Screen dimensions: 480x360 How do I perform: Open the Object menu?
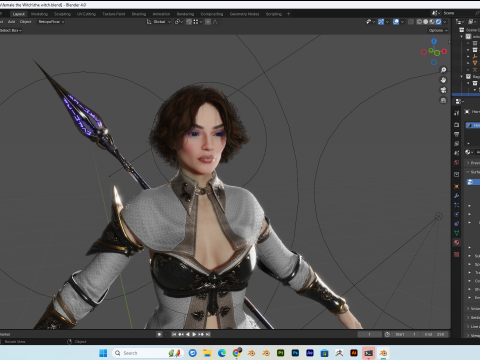(x=25, y=22)
